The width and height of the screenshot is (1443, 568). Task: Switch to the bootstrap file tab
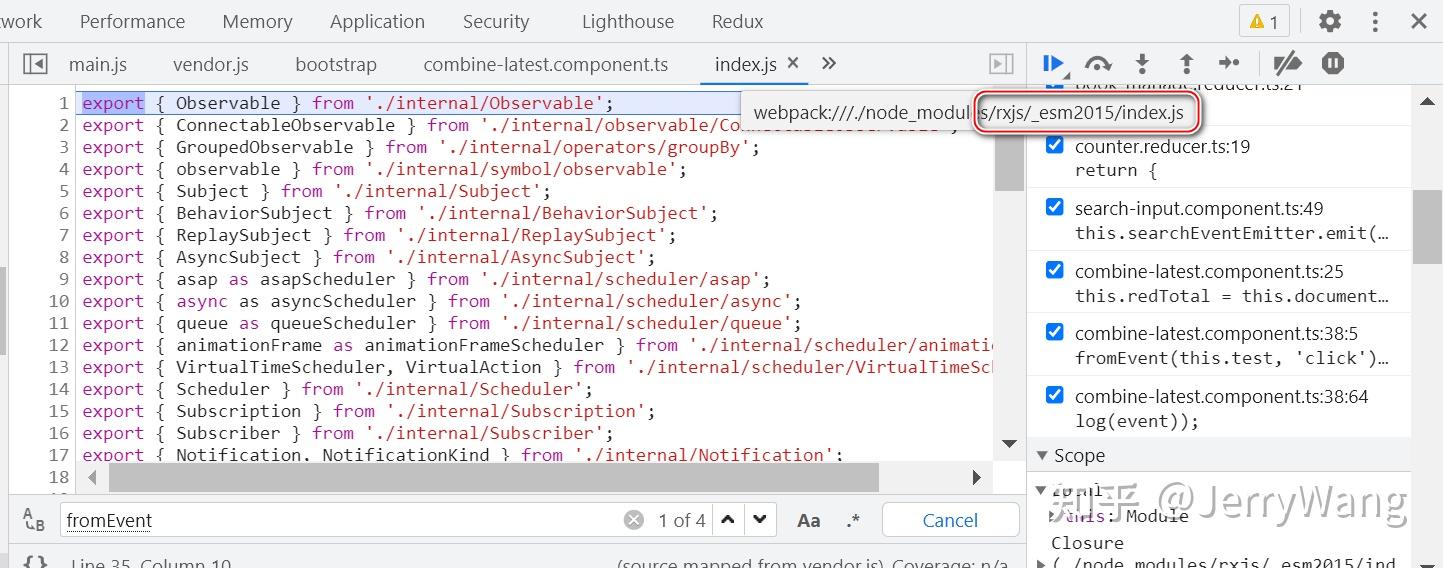click(x=336, y=64)
